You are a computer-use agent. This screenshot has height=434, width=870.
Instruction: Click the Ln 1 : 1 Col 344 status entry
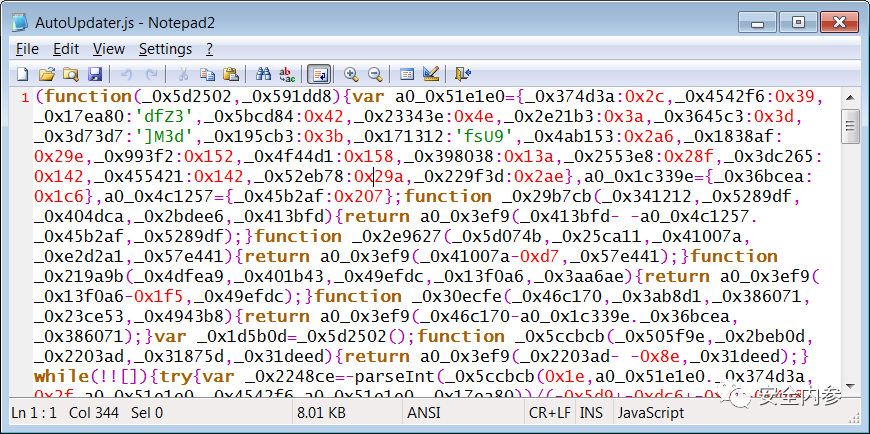coord(87,413)
